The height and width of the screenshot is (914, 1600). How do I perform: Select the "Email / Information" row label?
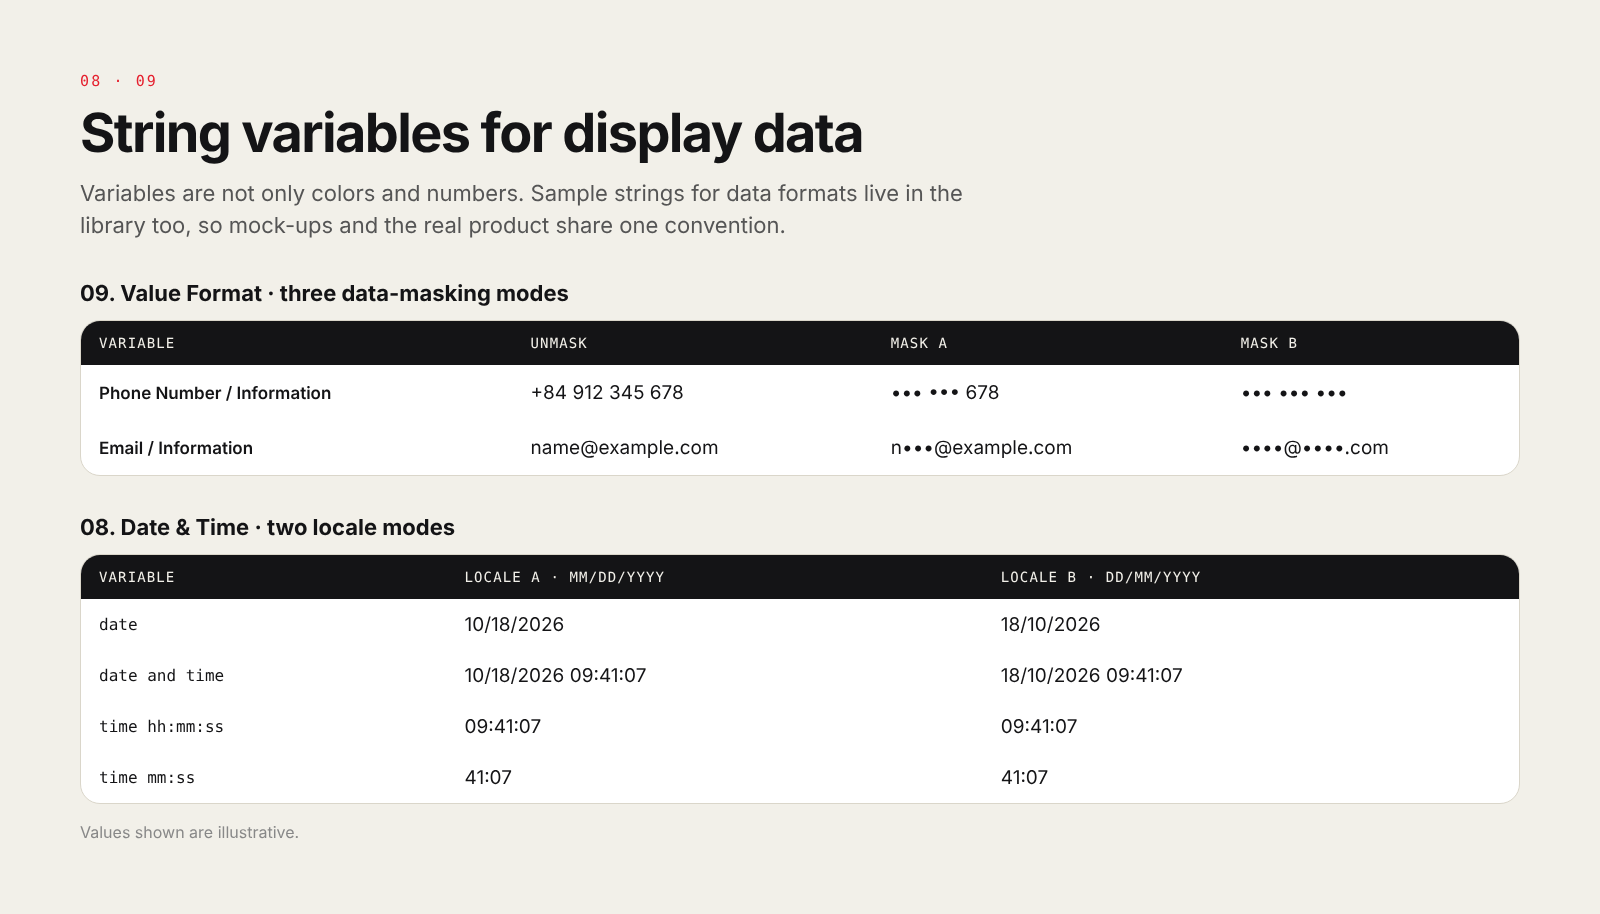tap(176, 448)
